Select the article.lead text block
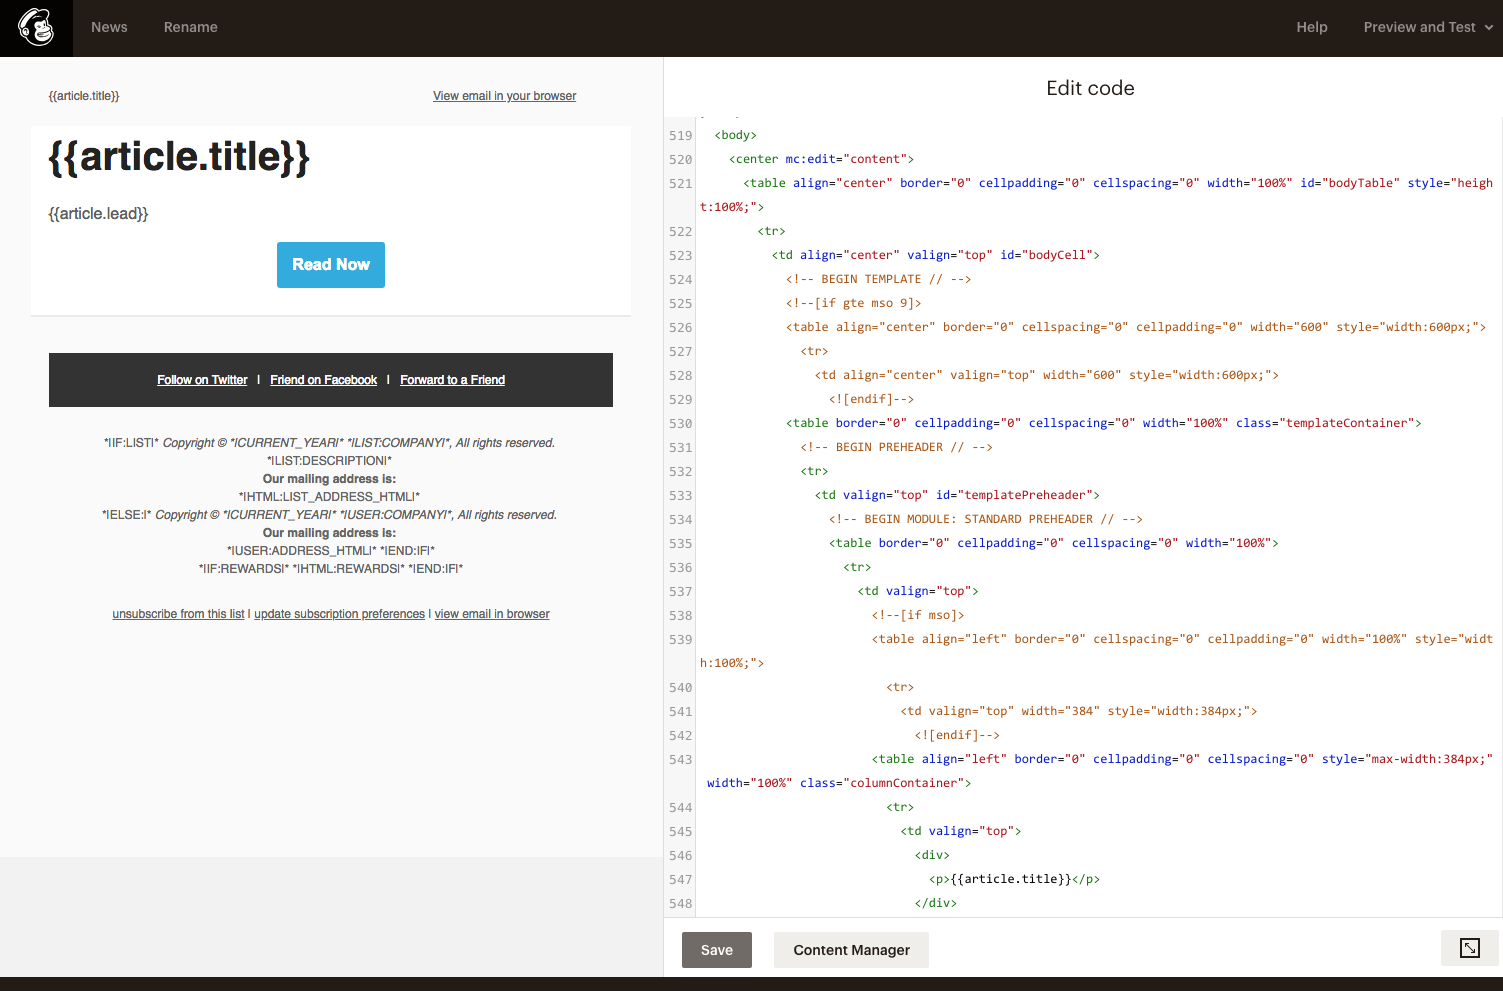 click(x=98, y=214)
